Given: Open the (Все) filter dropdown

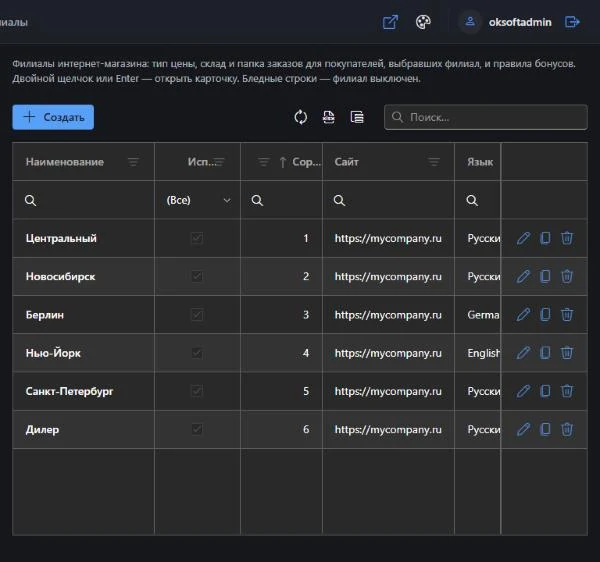Looking at the screenshot, I should point(197,200).
